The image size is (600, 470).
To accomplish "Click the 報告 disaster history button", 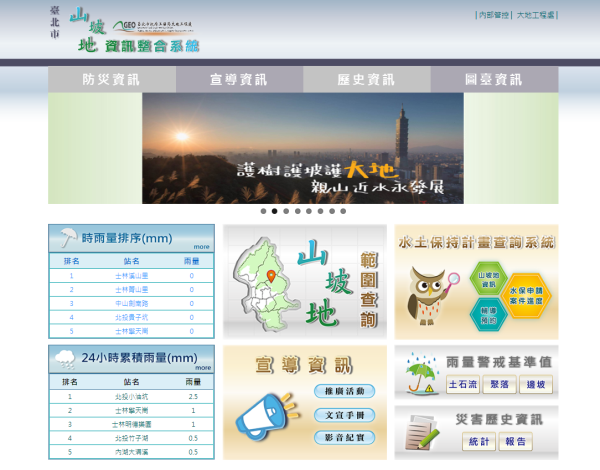I will pyautogui.click(x=515, y=442).
